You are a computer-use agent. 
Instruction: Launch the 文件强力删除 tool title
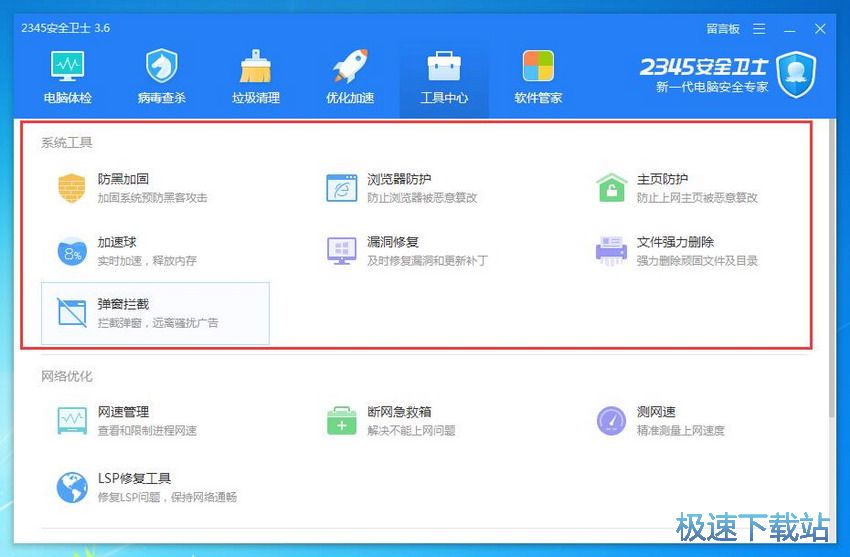pyautogui.click(x=675, y=242)
